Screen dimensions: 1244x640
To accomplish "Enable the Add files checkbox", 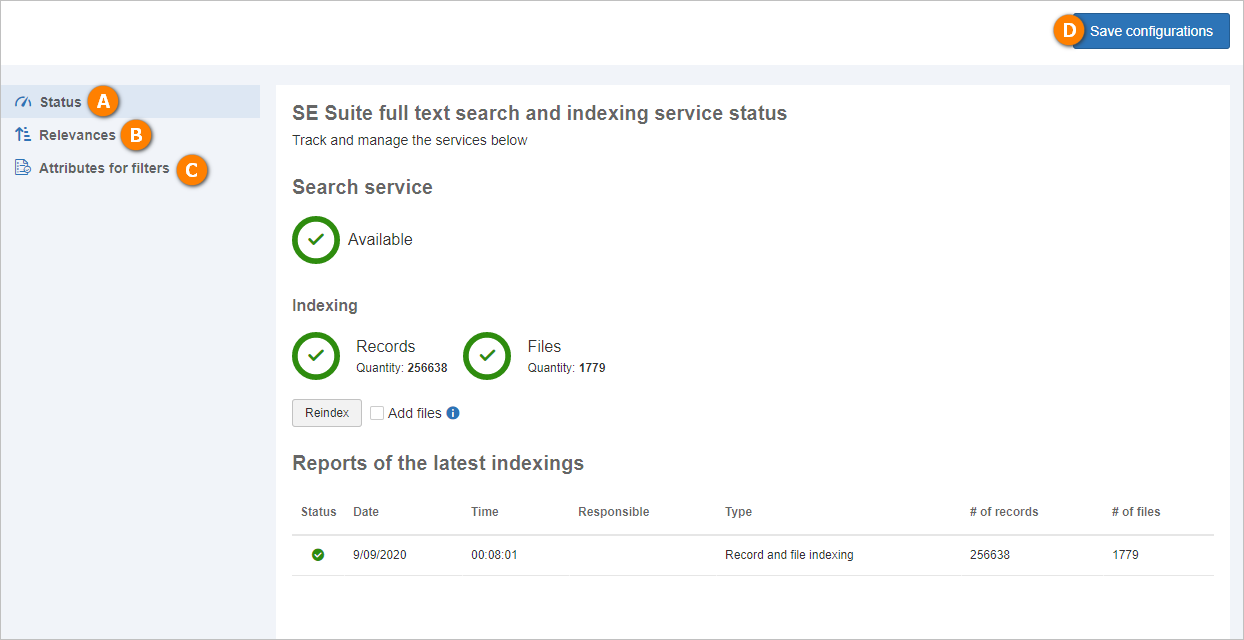I will point(377,413).
